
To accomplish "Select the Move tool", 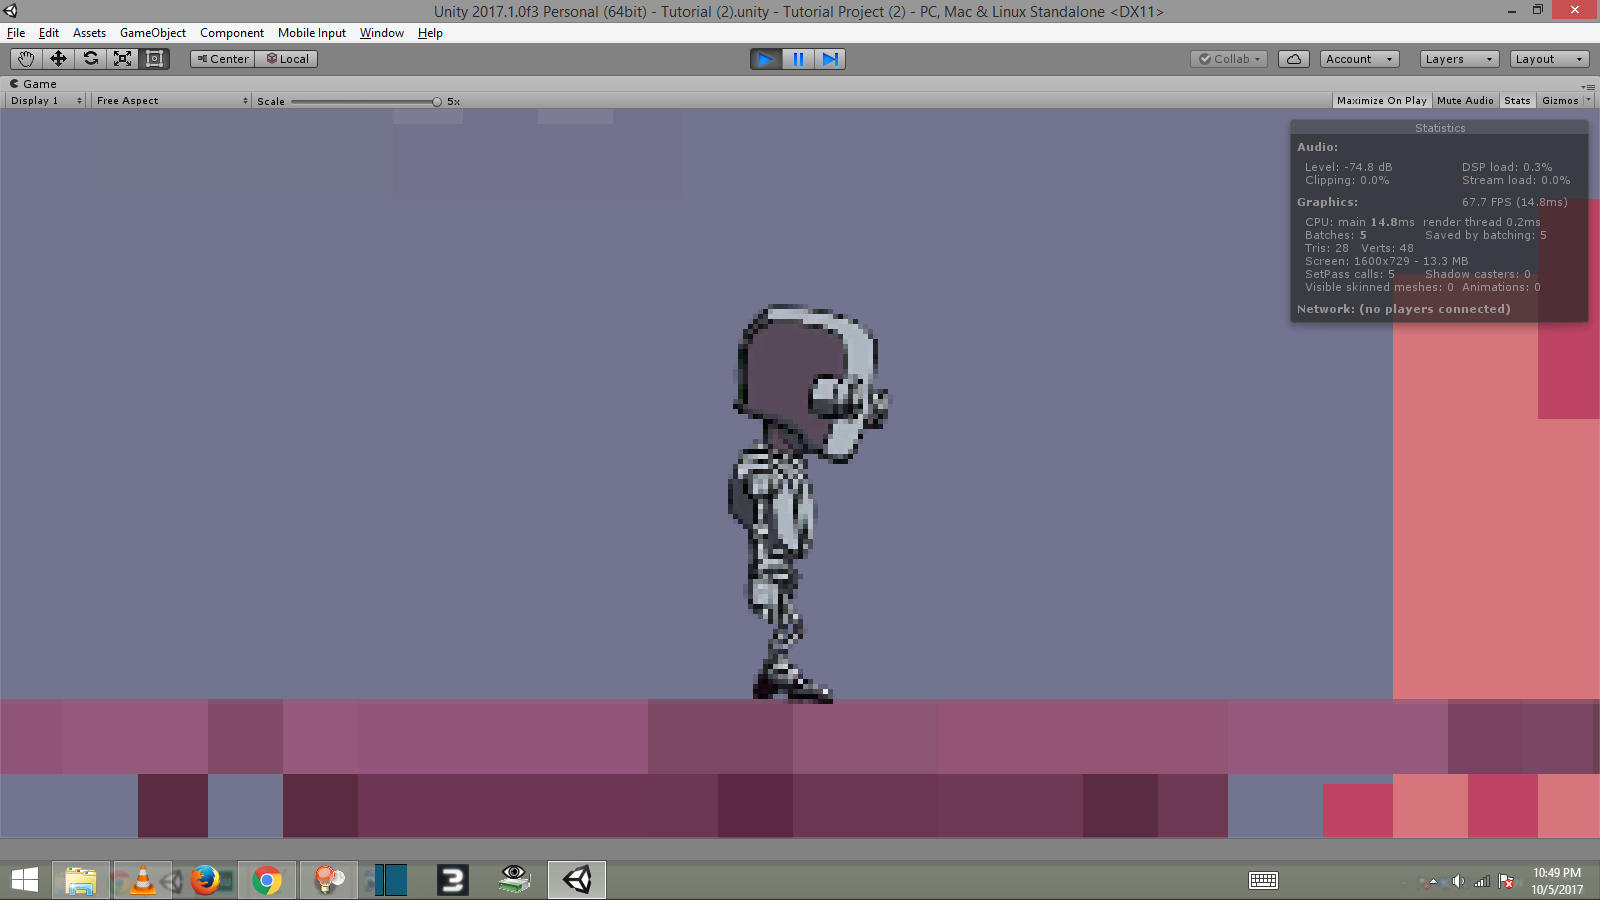I will click(58, 59).
